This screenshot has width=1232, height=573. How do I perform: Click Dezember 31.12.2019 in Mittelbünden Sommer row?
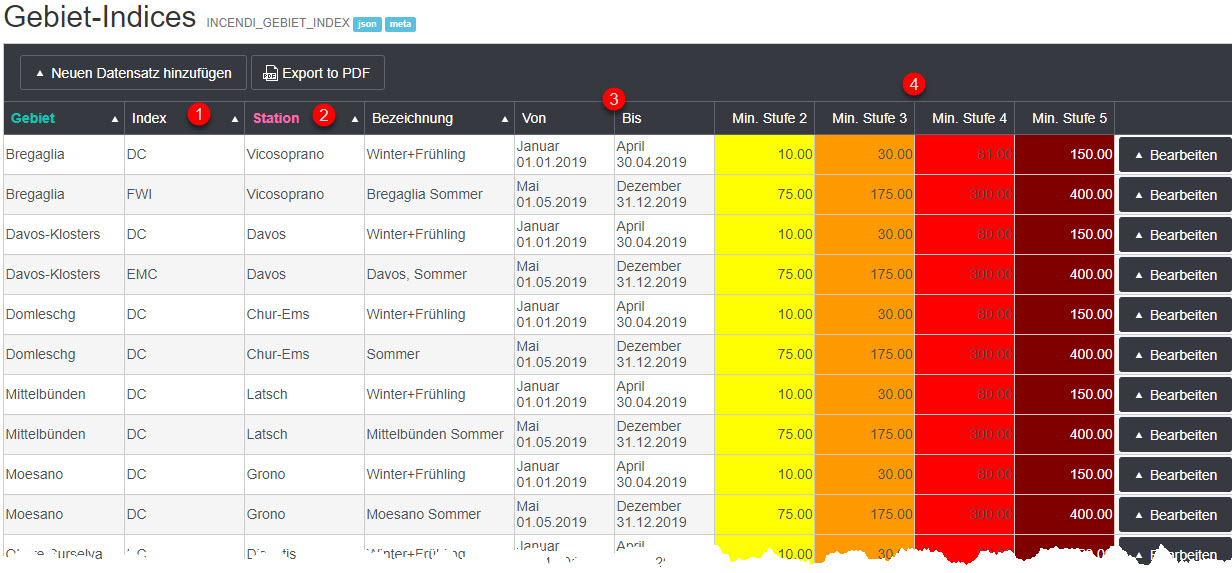click(665, 434)
